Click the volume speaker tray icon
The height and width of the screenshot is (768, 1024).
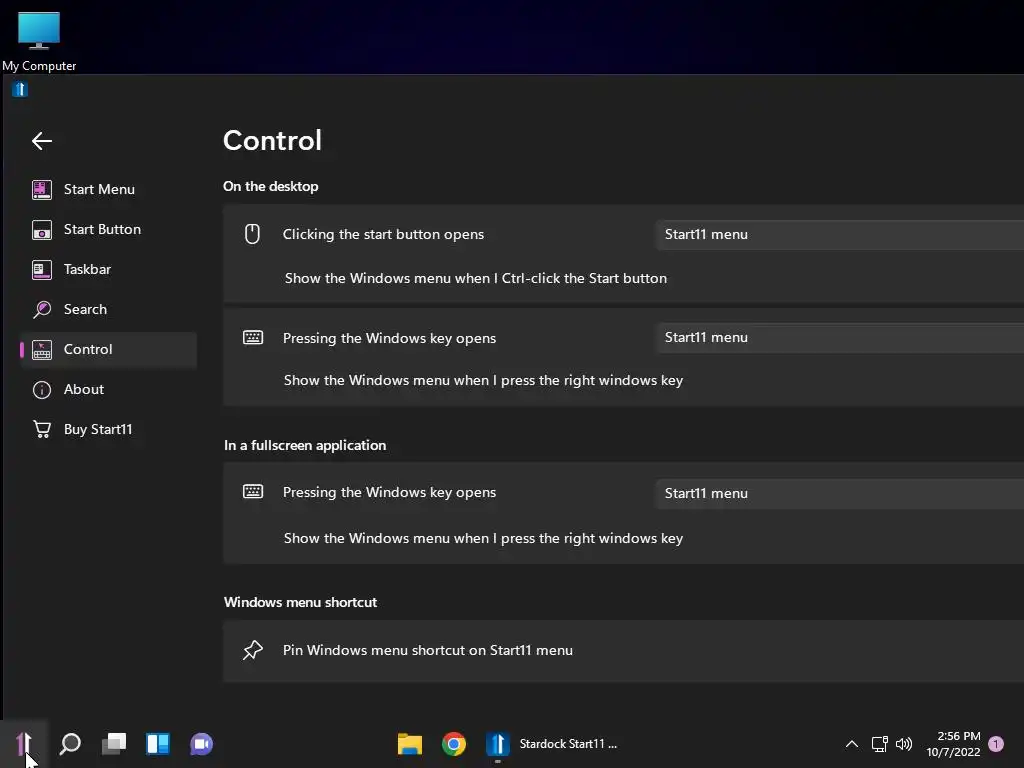904,744
